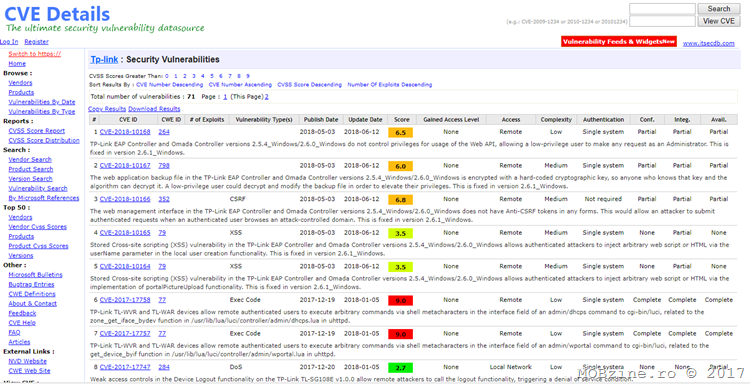The height and width of the screenshot is (384, 750).
Task: Open Product Search
Action: pos(31,169)
